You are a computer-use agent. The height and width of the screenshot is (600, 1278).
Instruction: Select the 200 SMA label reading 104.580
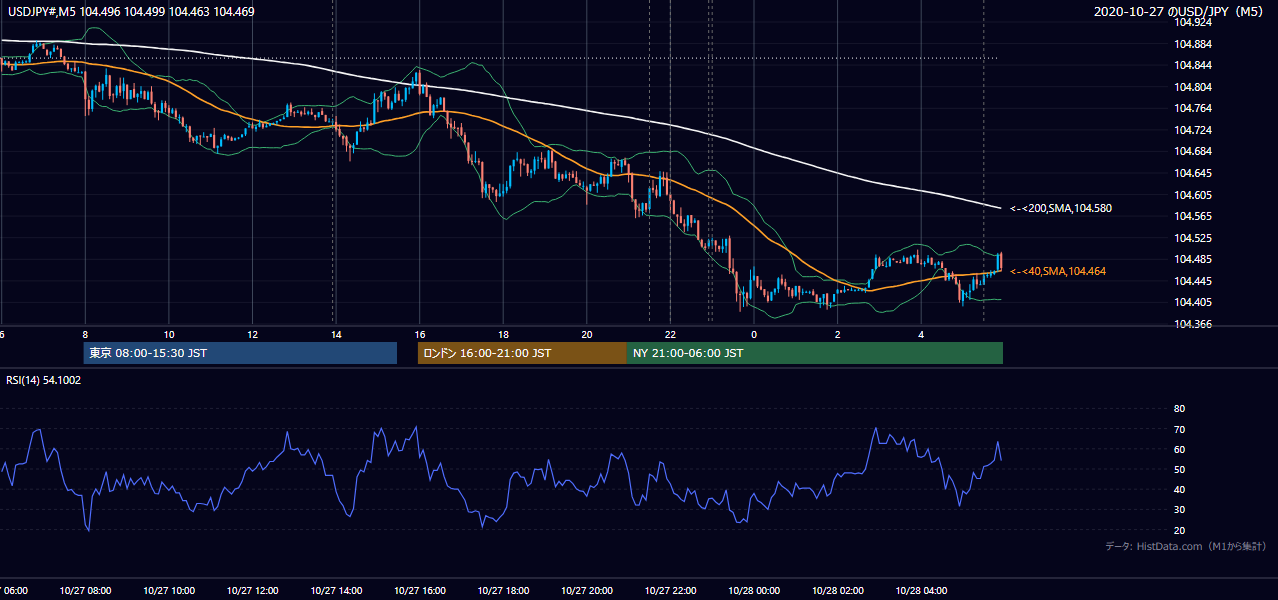click(1061, 209)
